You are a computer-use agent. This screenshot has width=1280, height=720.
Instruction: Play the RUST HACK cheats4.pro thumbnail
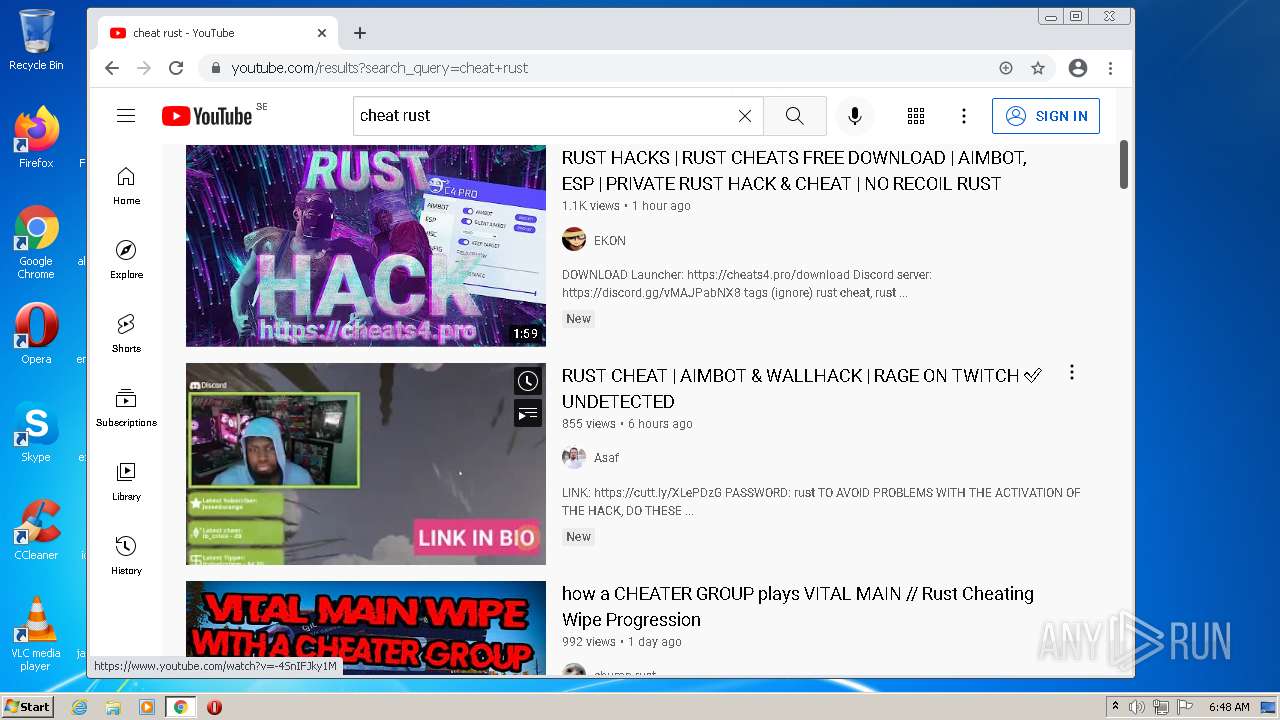tap(366, 246)
